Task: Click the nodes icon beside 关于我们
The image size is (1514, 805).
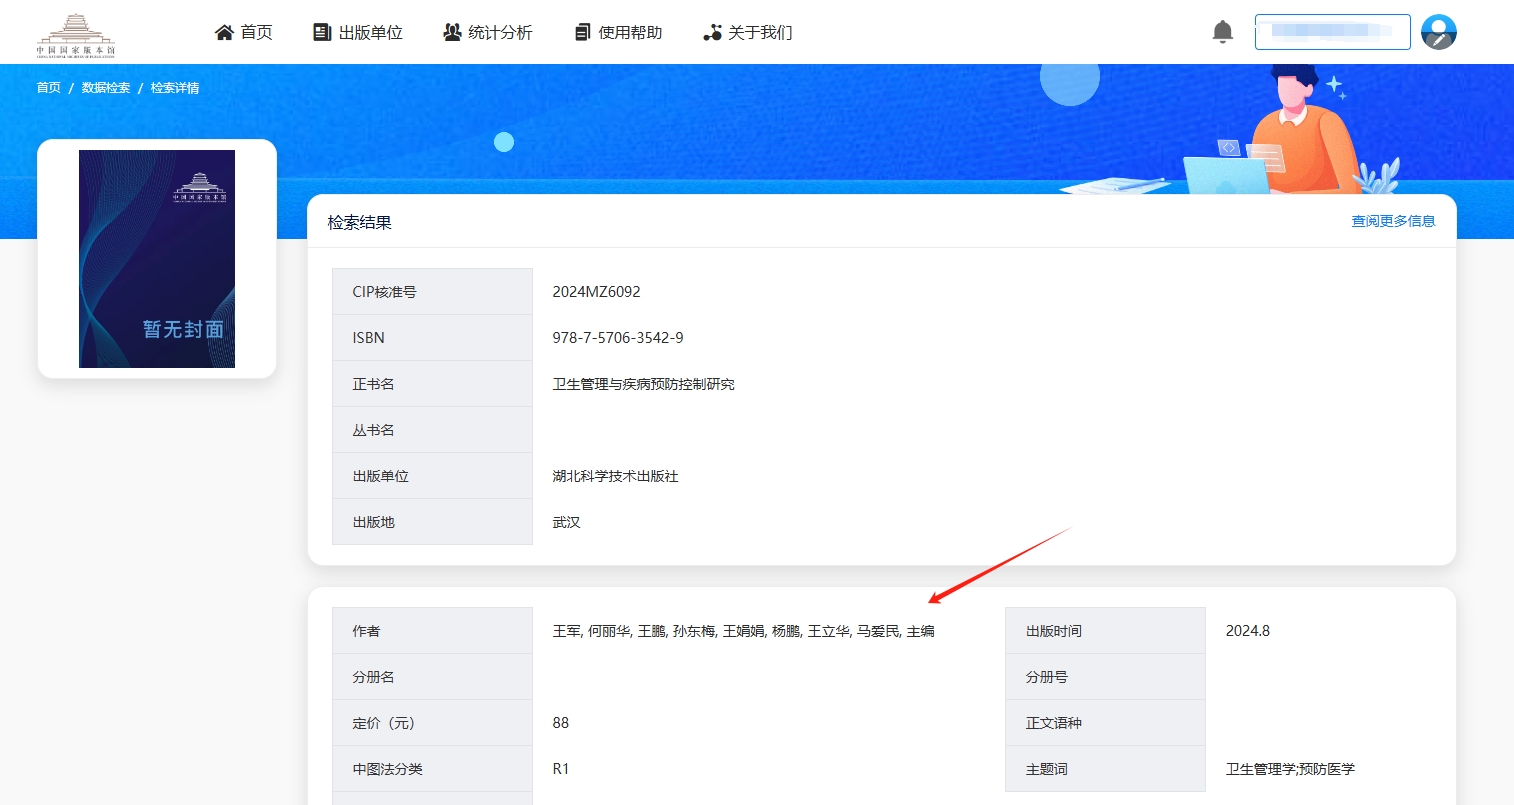Action: (x=712, y=32)
